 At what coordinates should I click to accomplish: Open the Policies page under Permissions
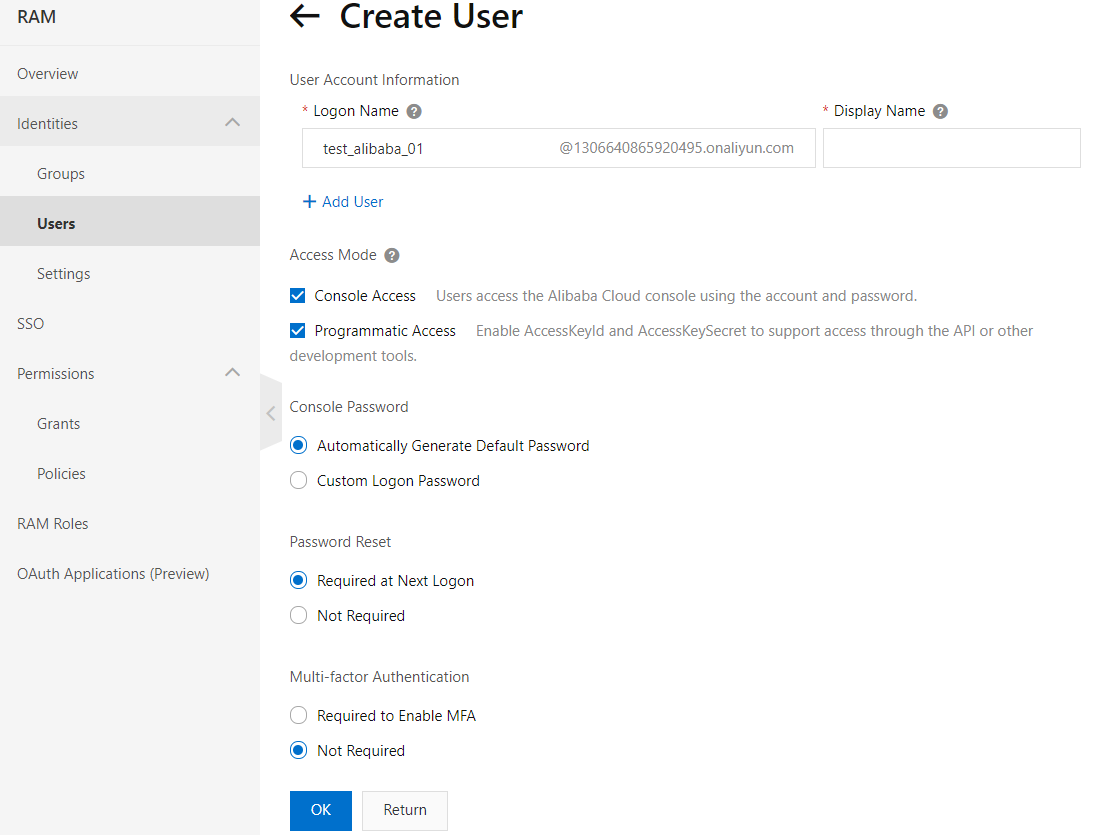click(61, 473)
